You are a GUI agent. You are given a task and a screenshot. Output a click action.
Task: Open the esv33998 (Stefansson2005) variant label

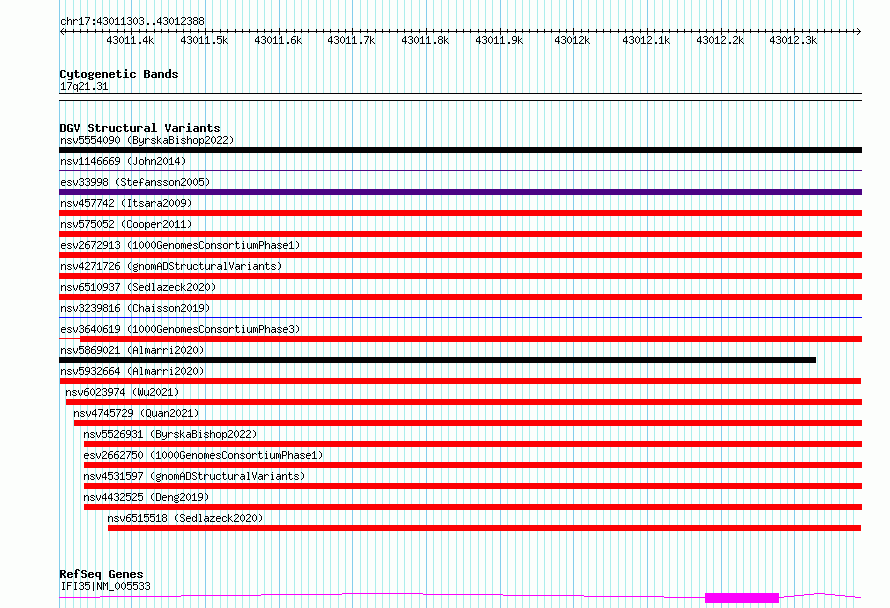(135, 182)
